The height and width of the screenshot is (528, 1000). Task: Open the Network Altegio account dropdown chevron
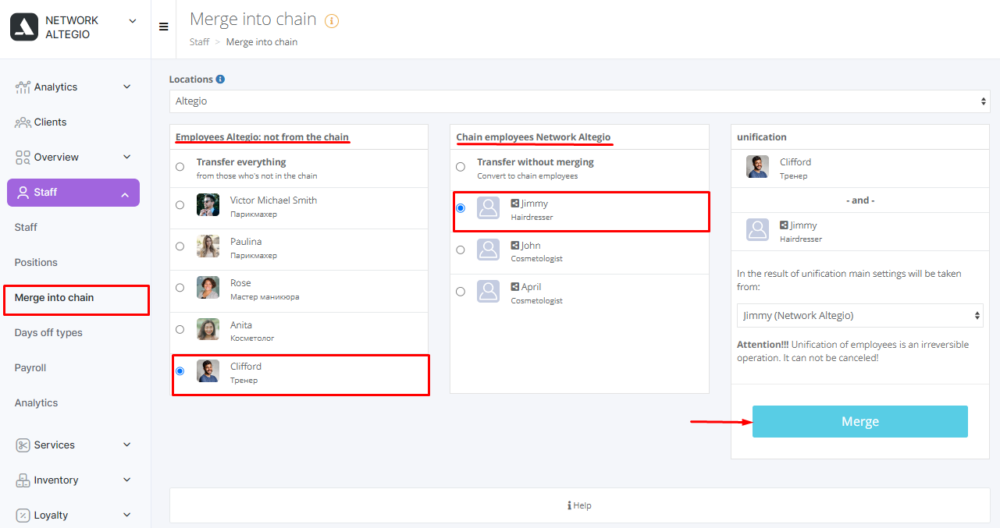(x=133, y=21)
